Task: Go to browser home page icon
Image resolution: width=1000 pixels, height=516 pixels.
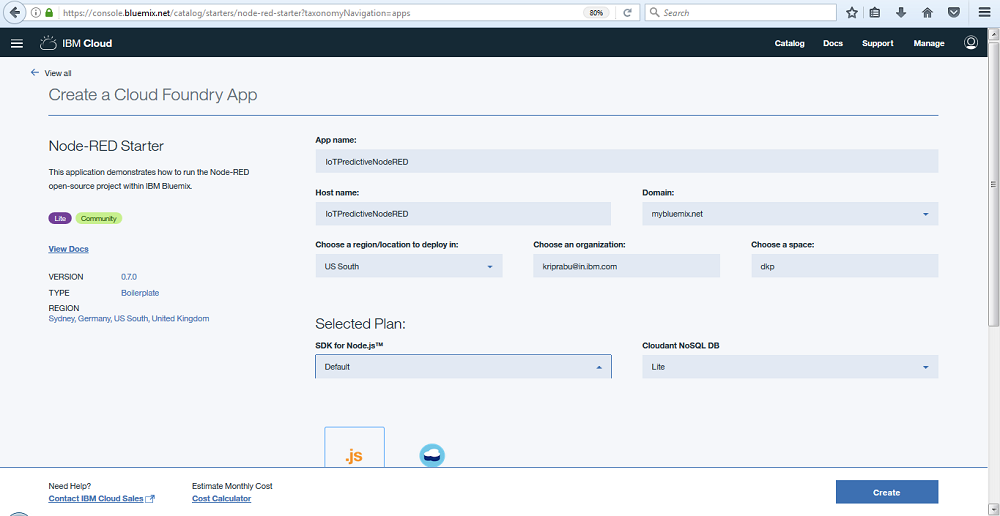Action: pyautogui.click(x=927, y=13)
